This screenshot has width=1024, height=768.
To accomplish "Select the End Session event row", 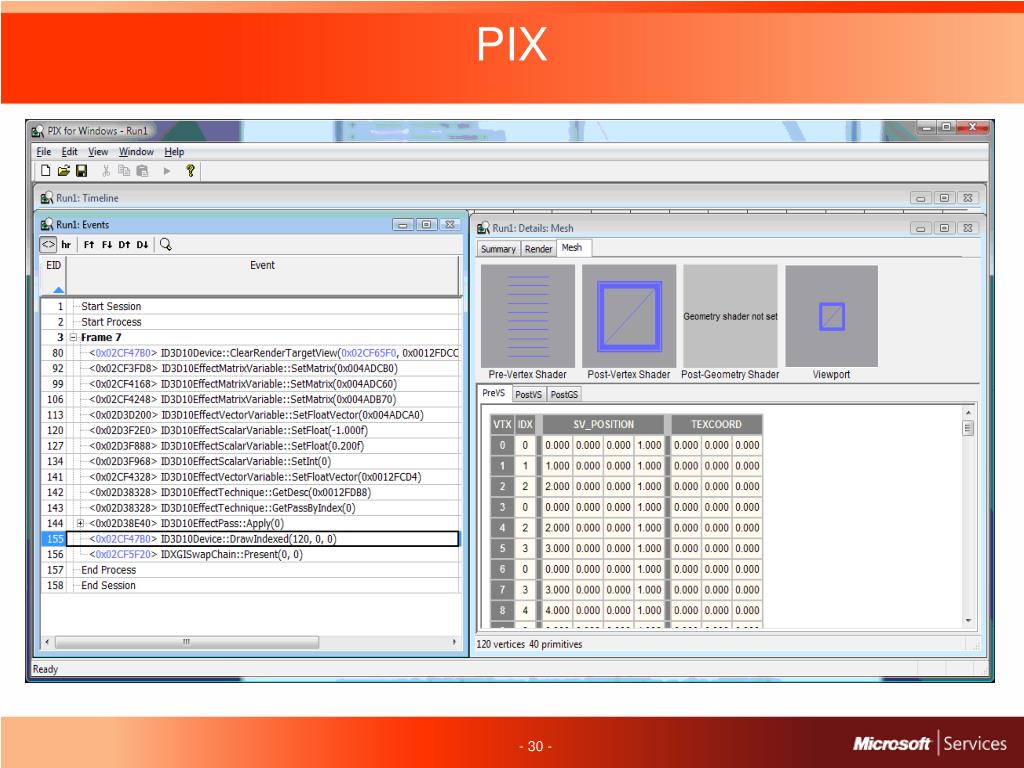I will pos(250,586).
